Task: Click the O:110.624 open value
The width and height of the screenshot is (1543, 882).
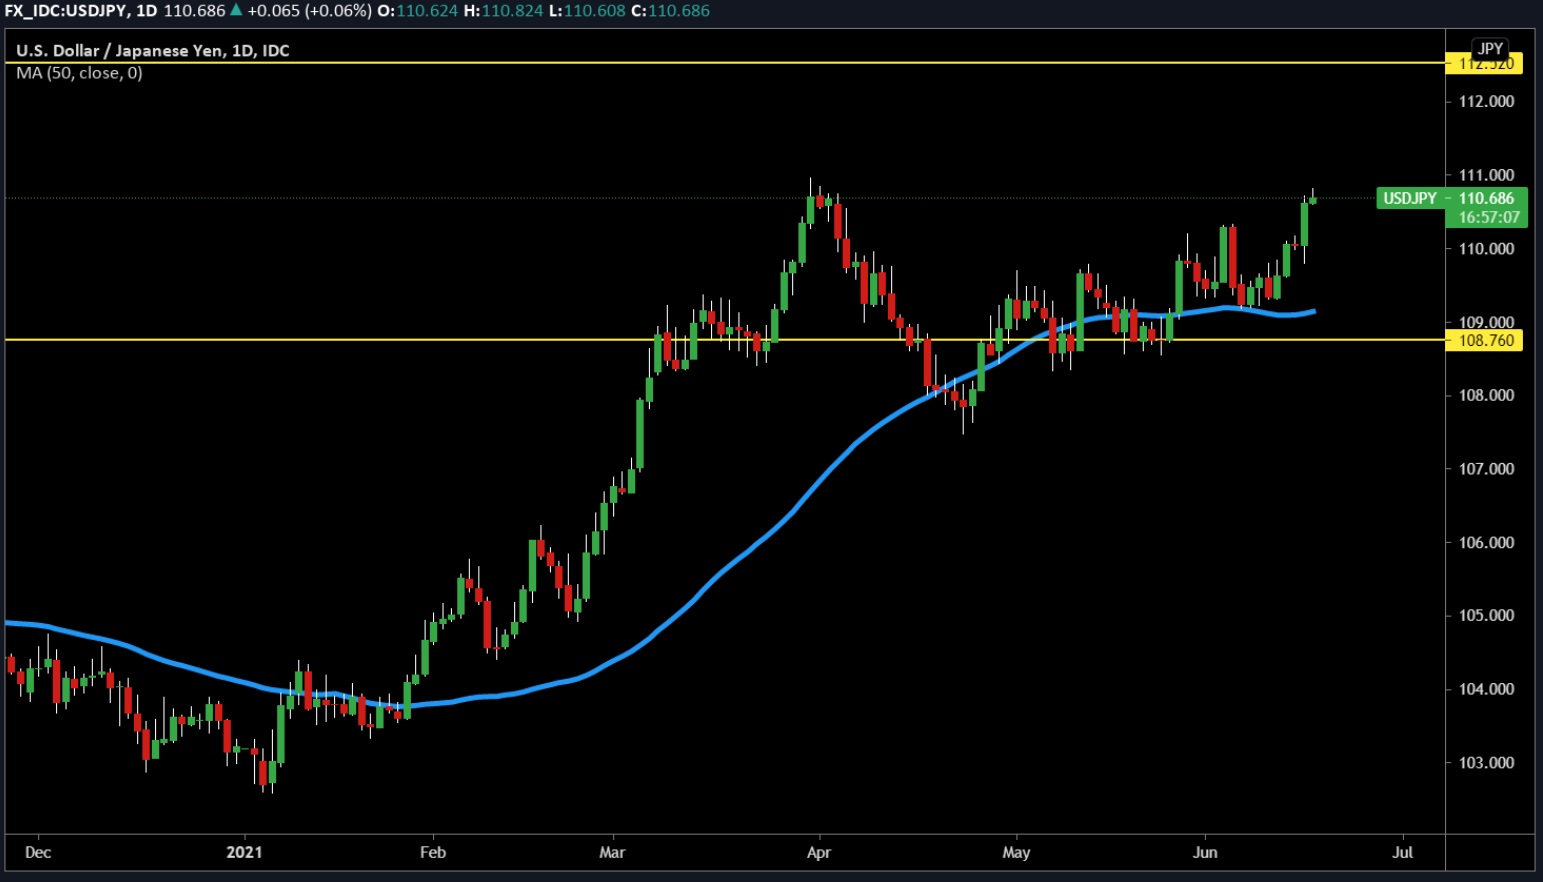Action: [x=417, y=11]
